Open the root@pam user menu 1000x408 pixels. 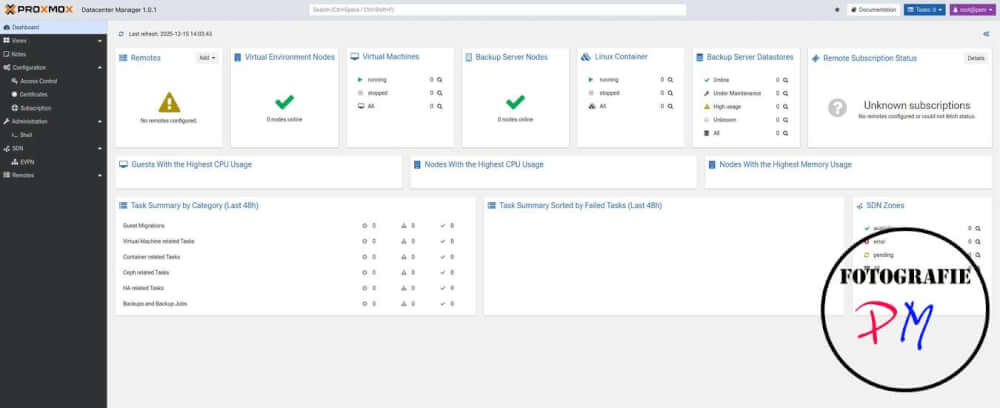tap(972, 10)
